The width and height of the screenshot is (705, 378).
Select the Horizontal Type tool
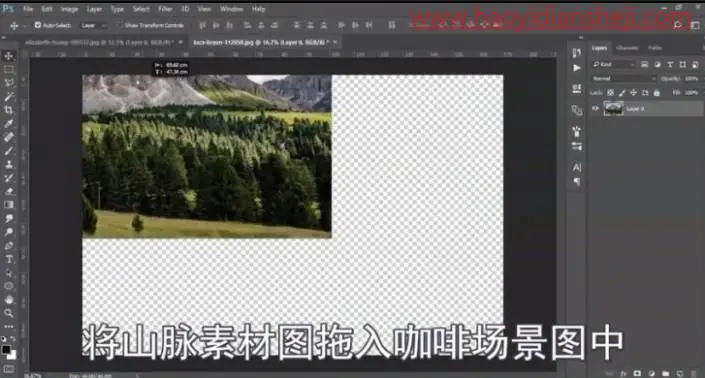(9, 259)
